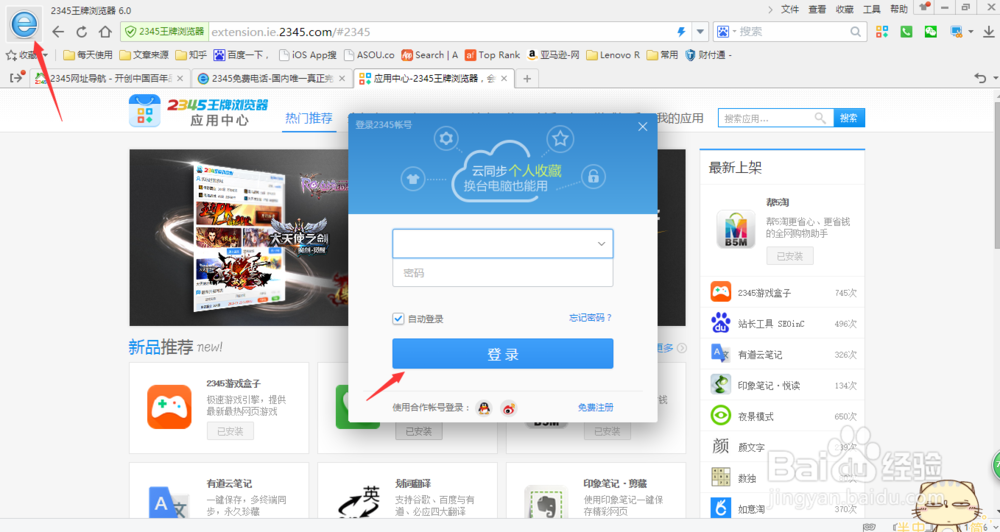Open the Lenovo R bookmark folder
Screen dimensions: 1000x532
(x=612, y=55)
